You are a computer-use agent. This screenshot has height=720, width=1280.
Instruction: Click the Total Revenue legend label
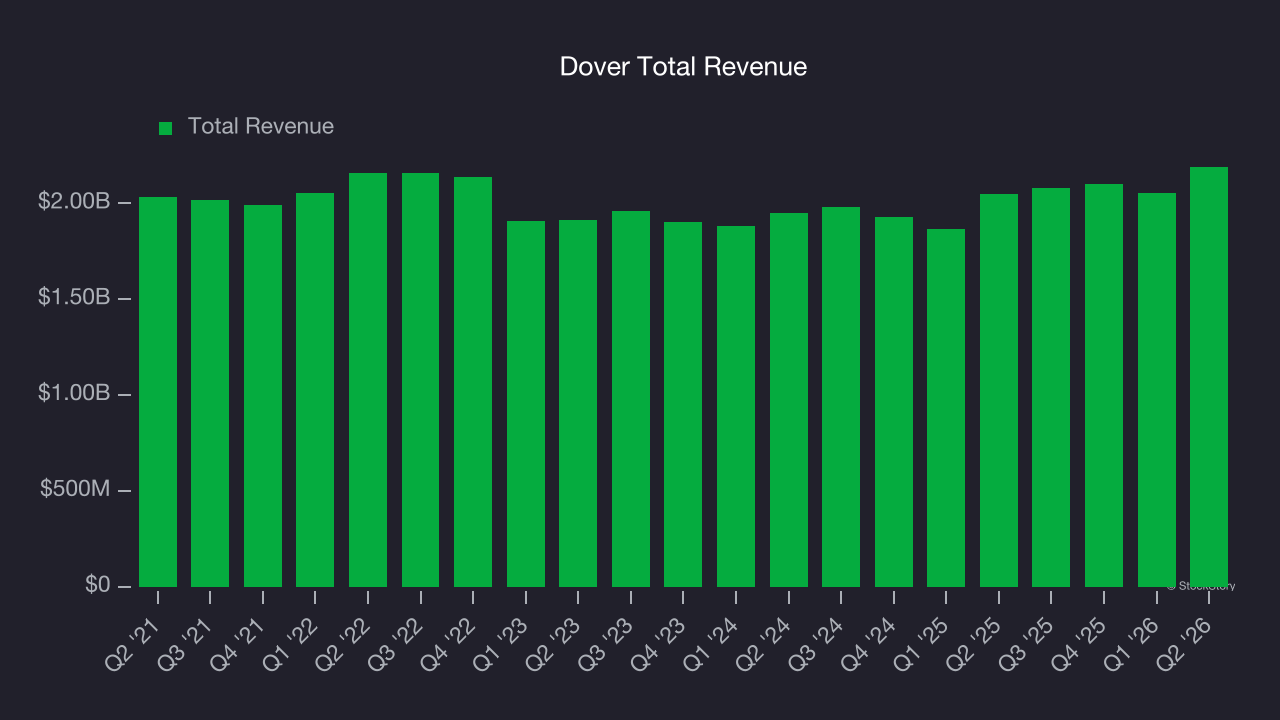tap(261, 127)
